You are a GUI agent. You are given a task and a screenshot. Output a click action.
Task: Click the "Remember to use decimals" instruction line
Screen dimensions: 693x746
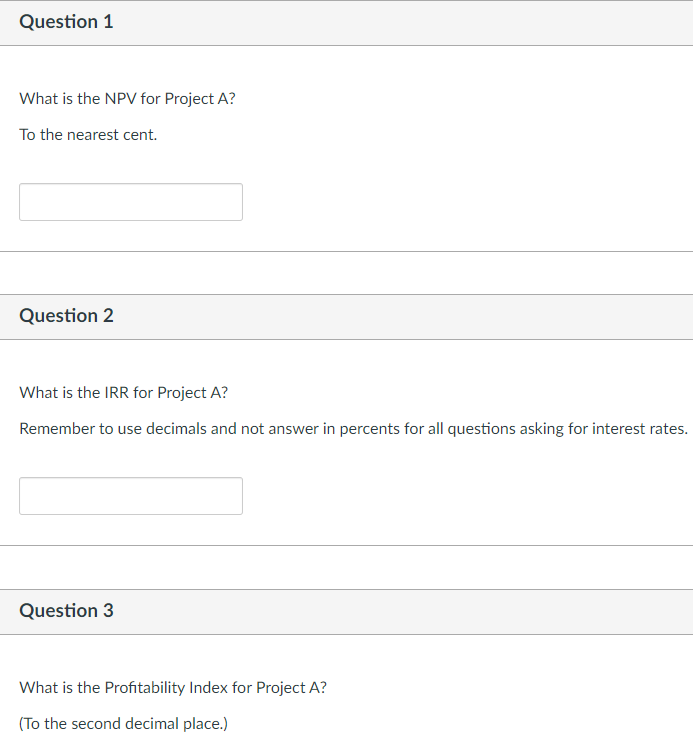point(353,428)
